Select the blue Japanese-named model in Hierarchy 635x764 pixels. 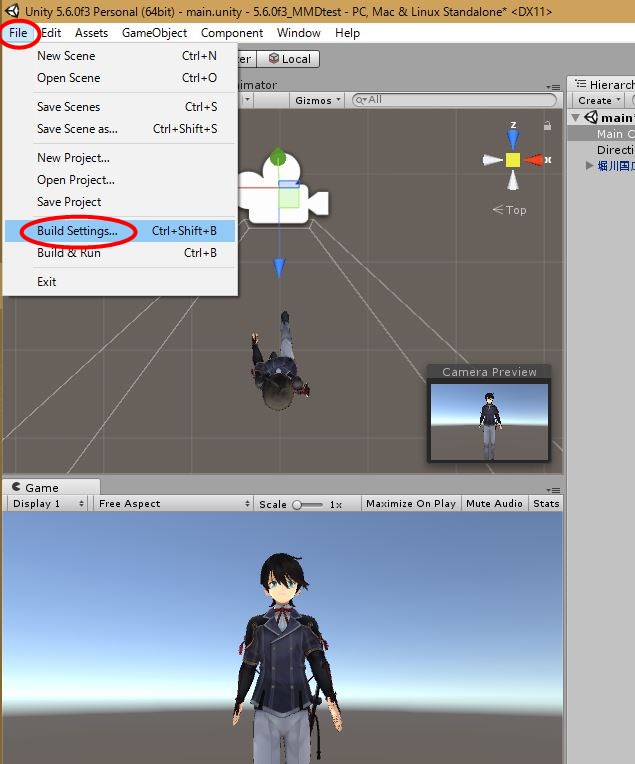pyautogui.click(x=616, y=166)
